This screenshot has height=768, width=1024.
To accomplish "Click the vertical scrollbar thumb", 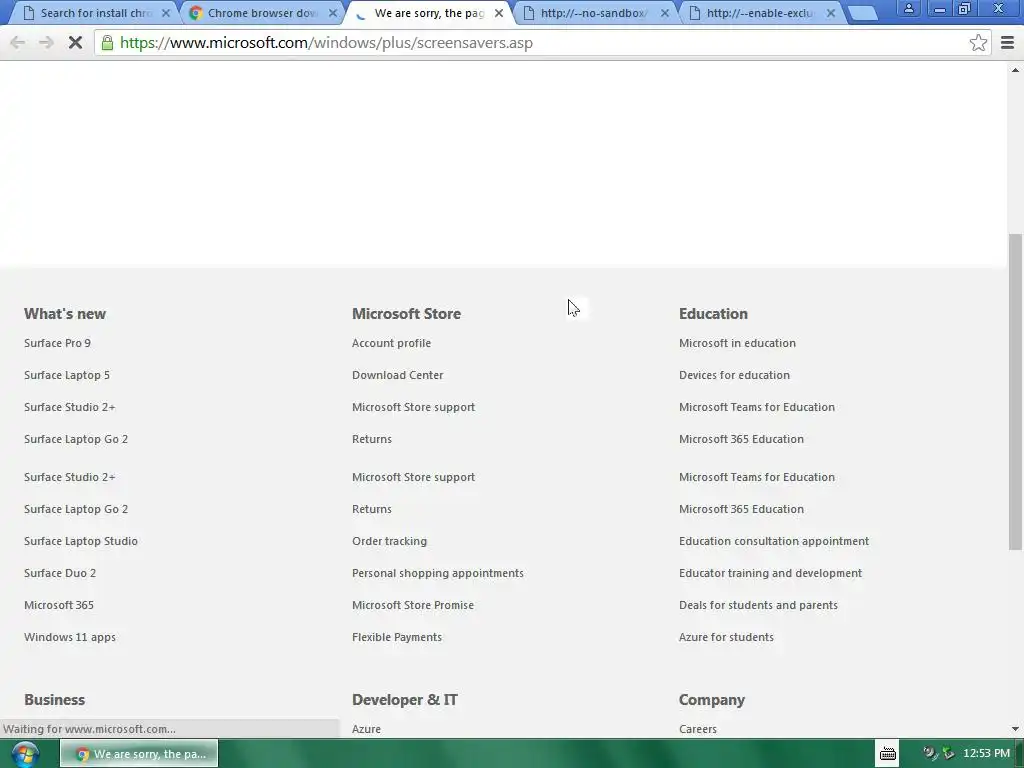I will (1015, 392).
